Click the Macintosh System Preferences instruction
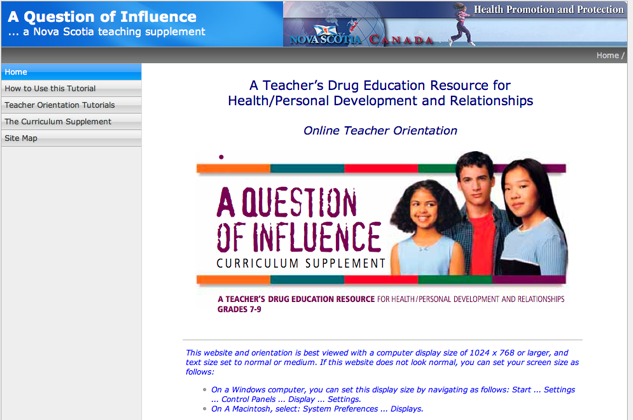 [x=317, y=409]
